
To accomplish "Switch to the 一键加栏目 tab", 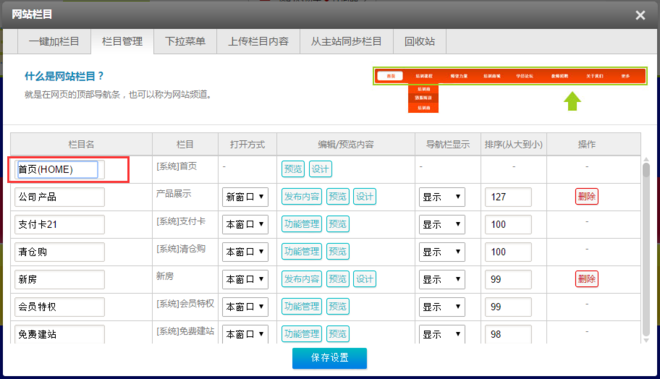I will point(54,41).
